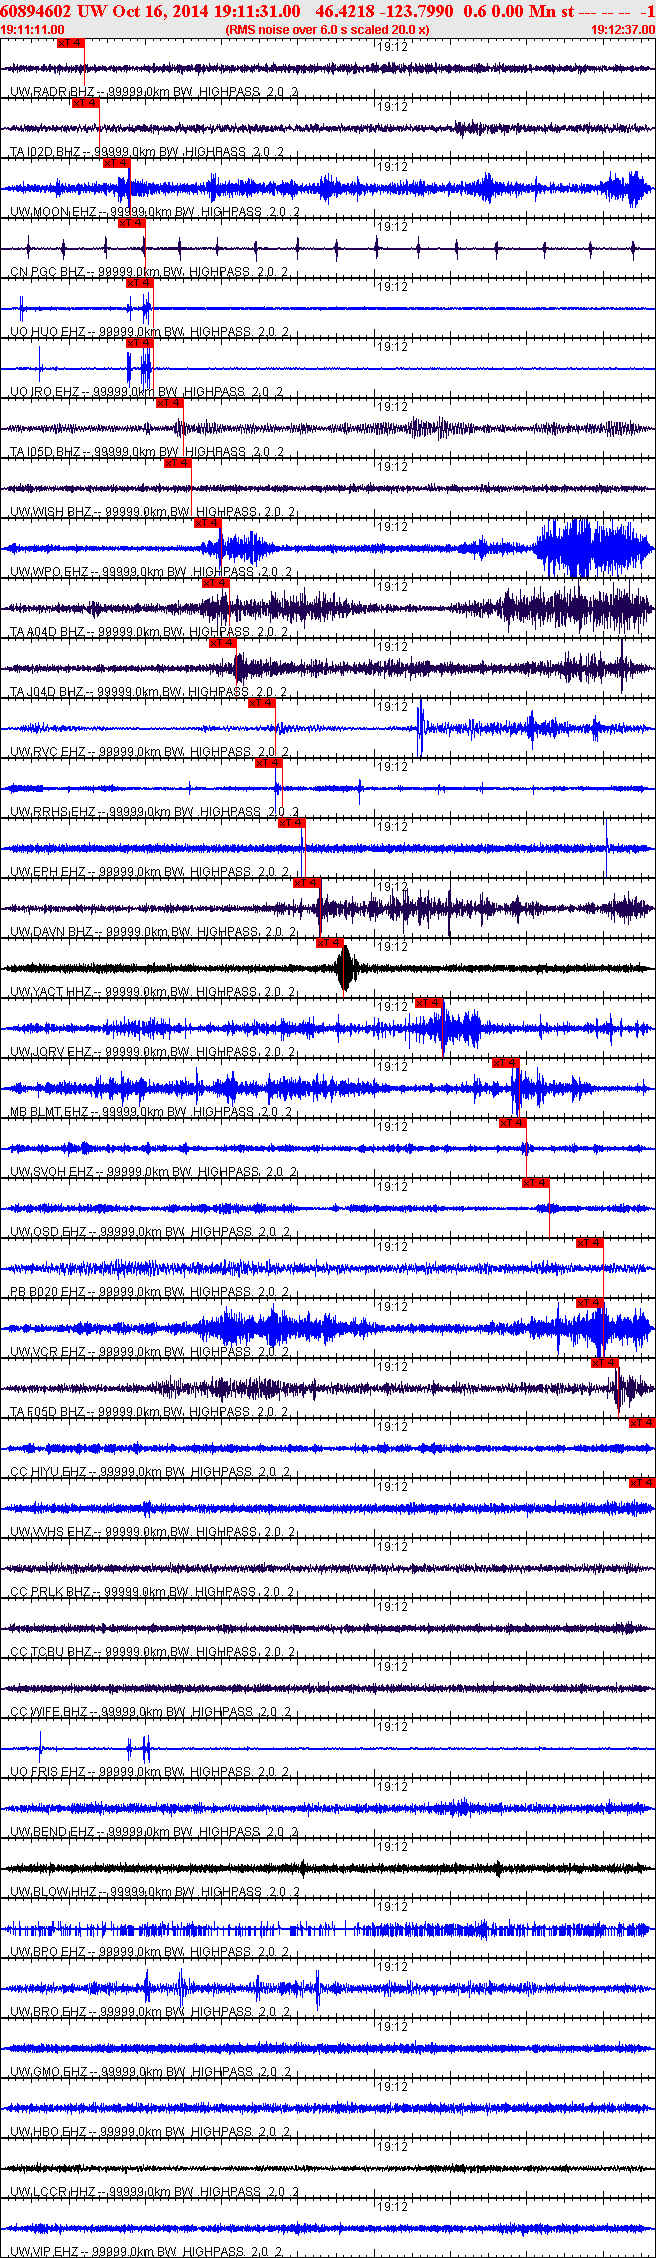The width and height of the screenshot is (656, 2258).
Task: Click the 19:12 time tick above the UW.RADR trace
Action: click(393, 46)
